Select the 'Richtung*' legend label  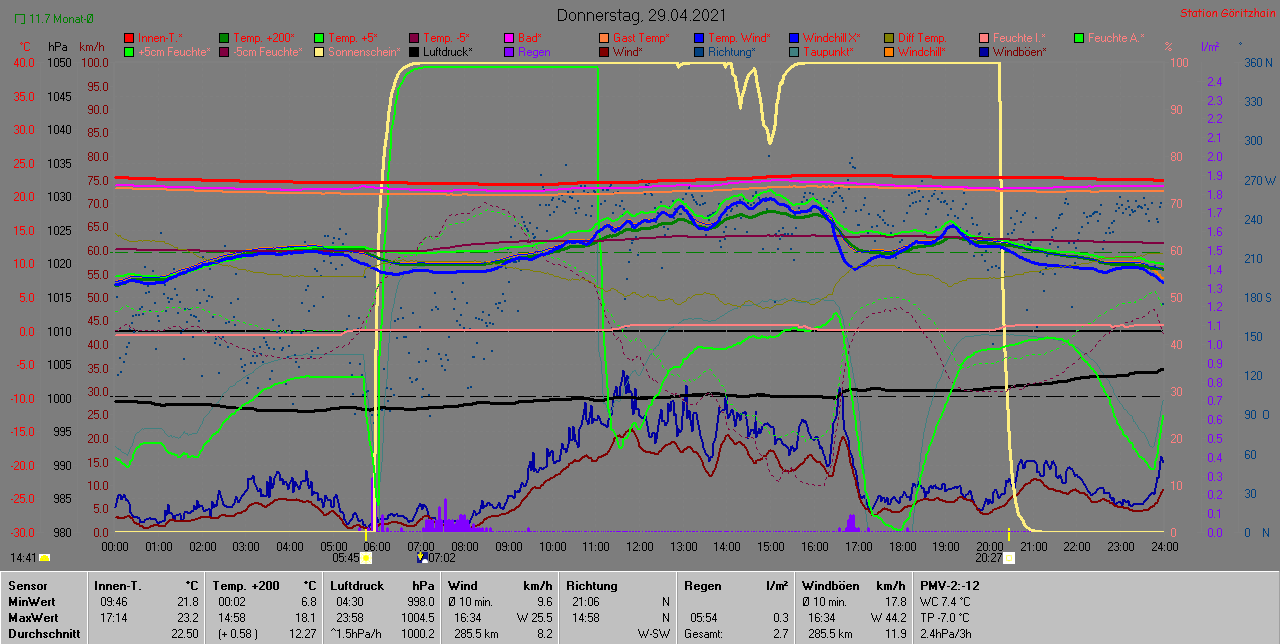coord(732,52)
